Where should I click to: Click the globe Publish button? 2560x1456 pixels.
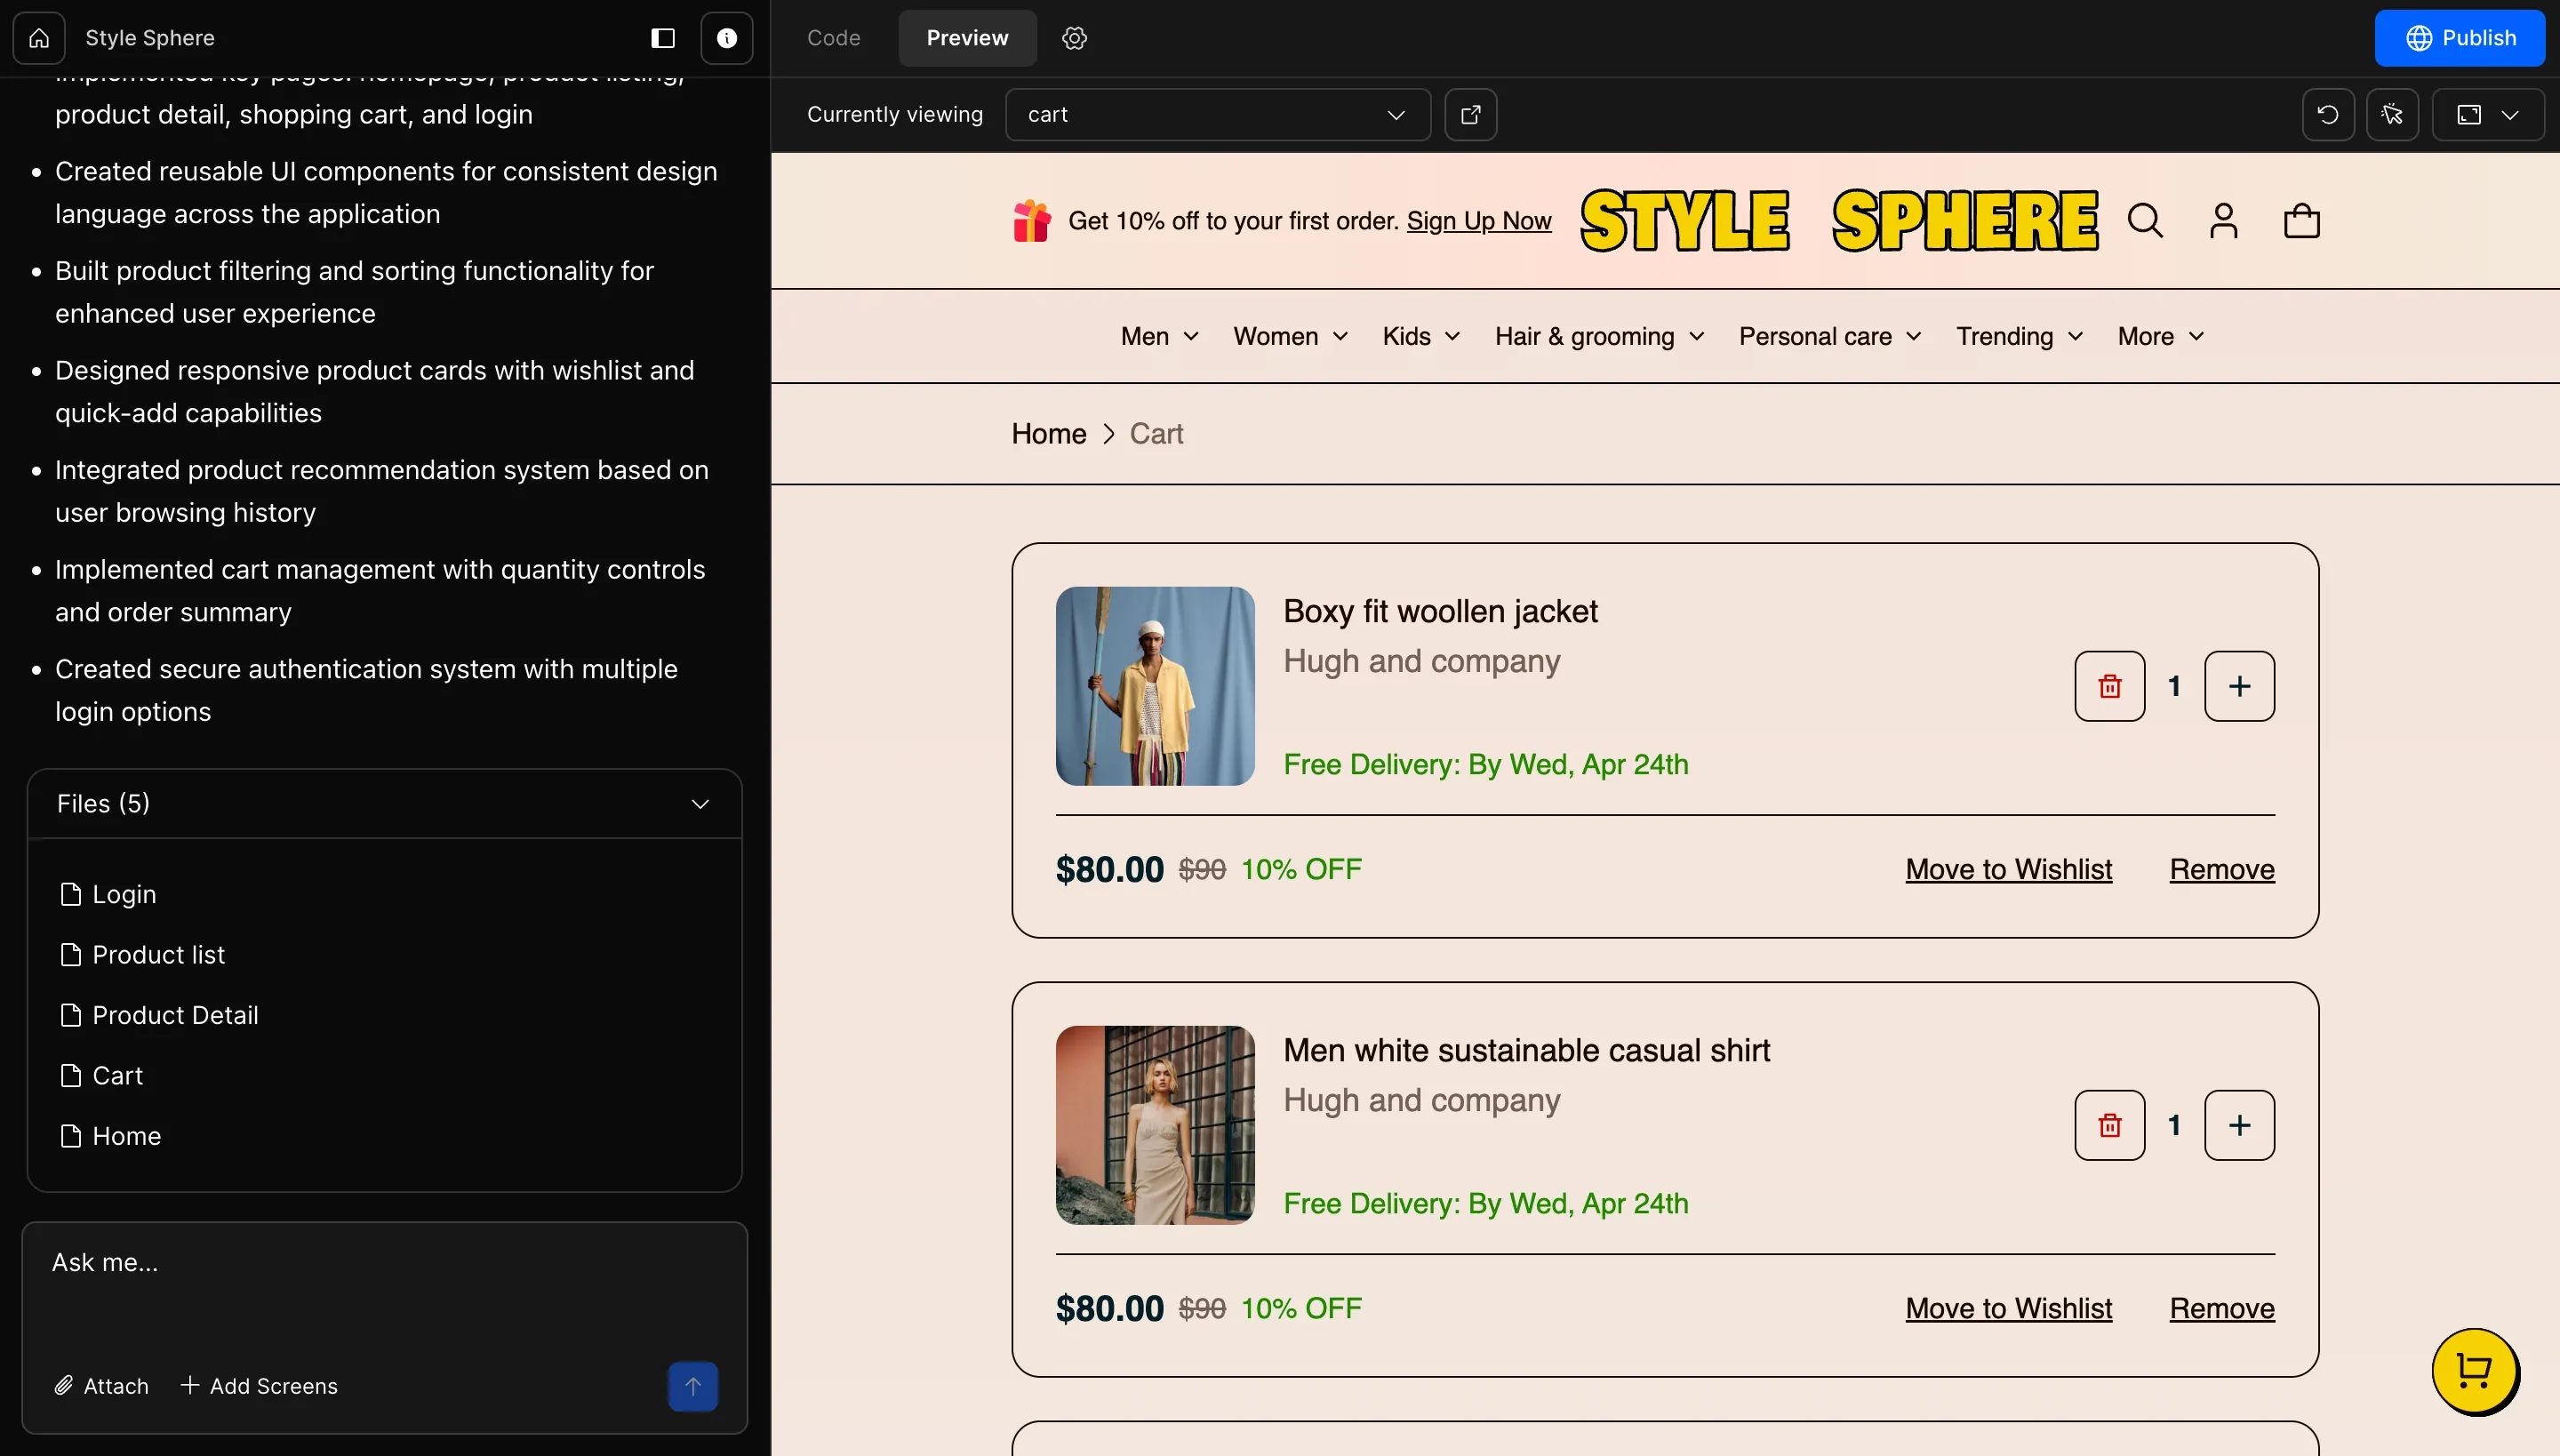(2459, 38)
